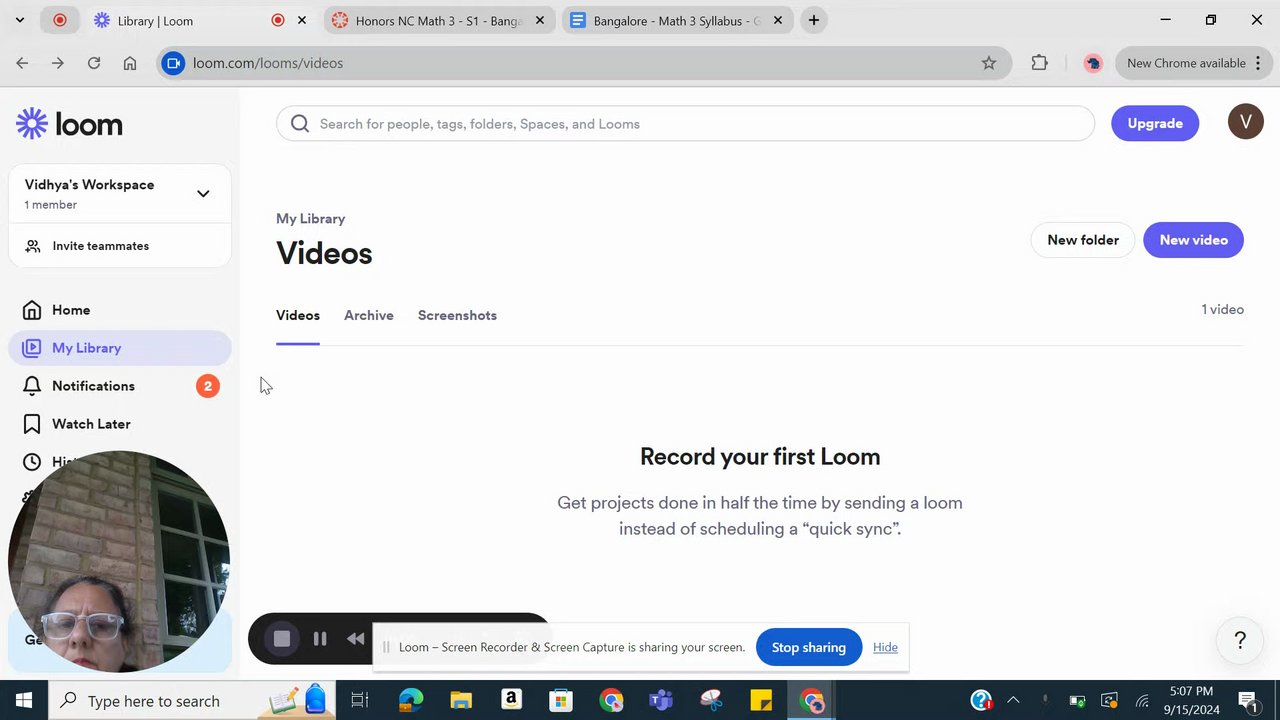Open the help question mark button

1240,640
